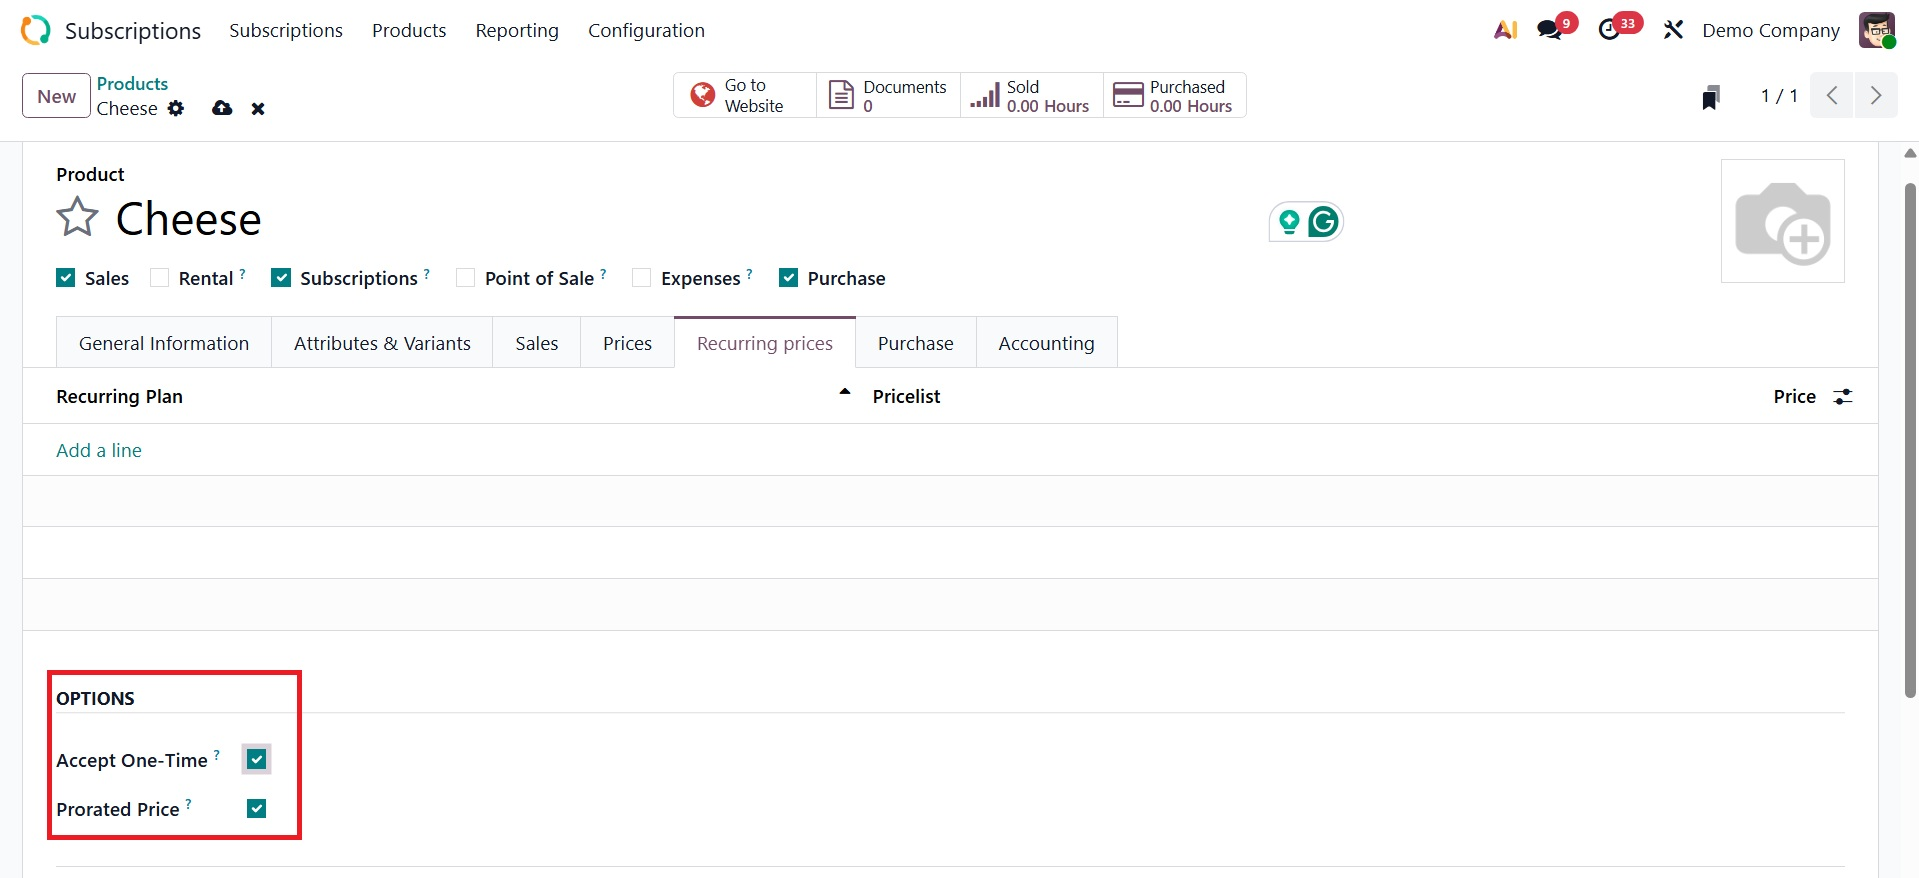The height and width of the screenshot is (878, 1919).
Task: Open conversations chat bubble icon
Action: (1551, 30)
